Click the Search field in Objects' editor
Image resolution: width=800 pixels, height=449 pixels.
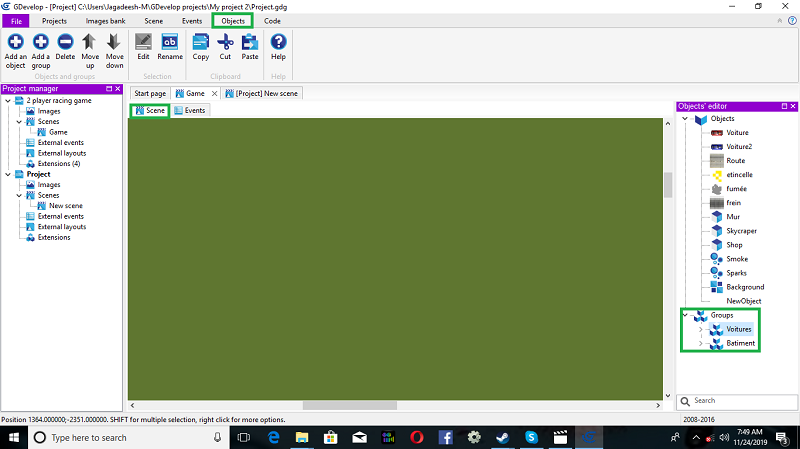tap(737, 401)
